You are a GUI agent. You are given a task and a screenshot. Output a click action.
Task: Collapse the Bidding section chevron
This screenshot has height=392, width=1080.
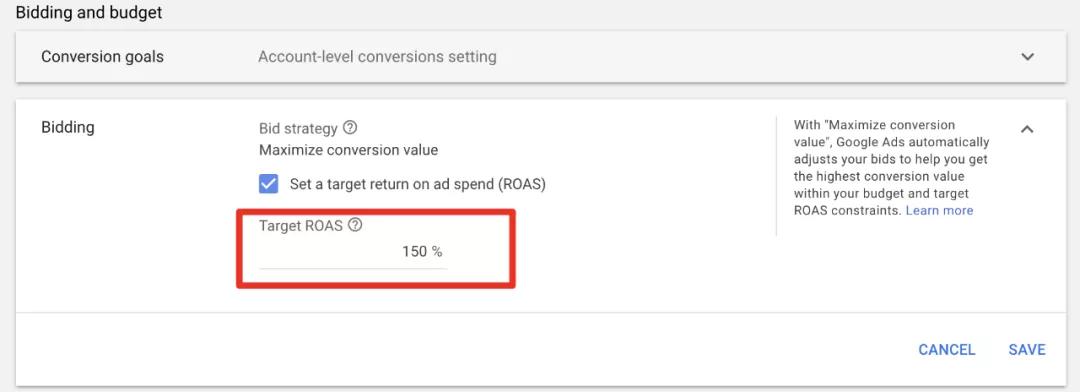(1027, 129)
